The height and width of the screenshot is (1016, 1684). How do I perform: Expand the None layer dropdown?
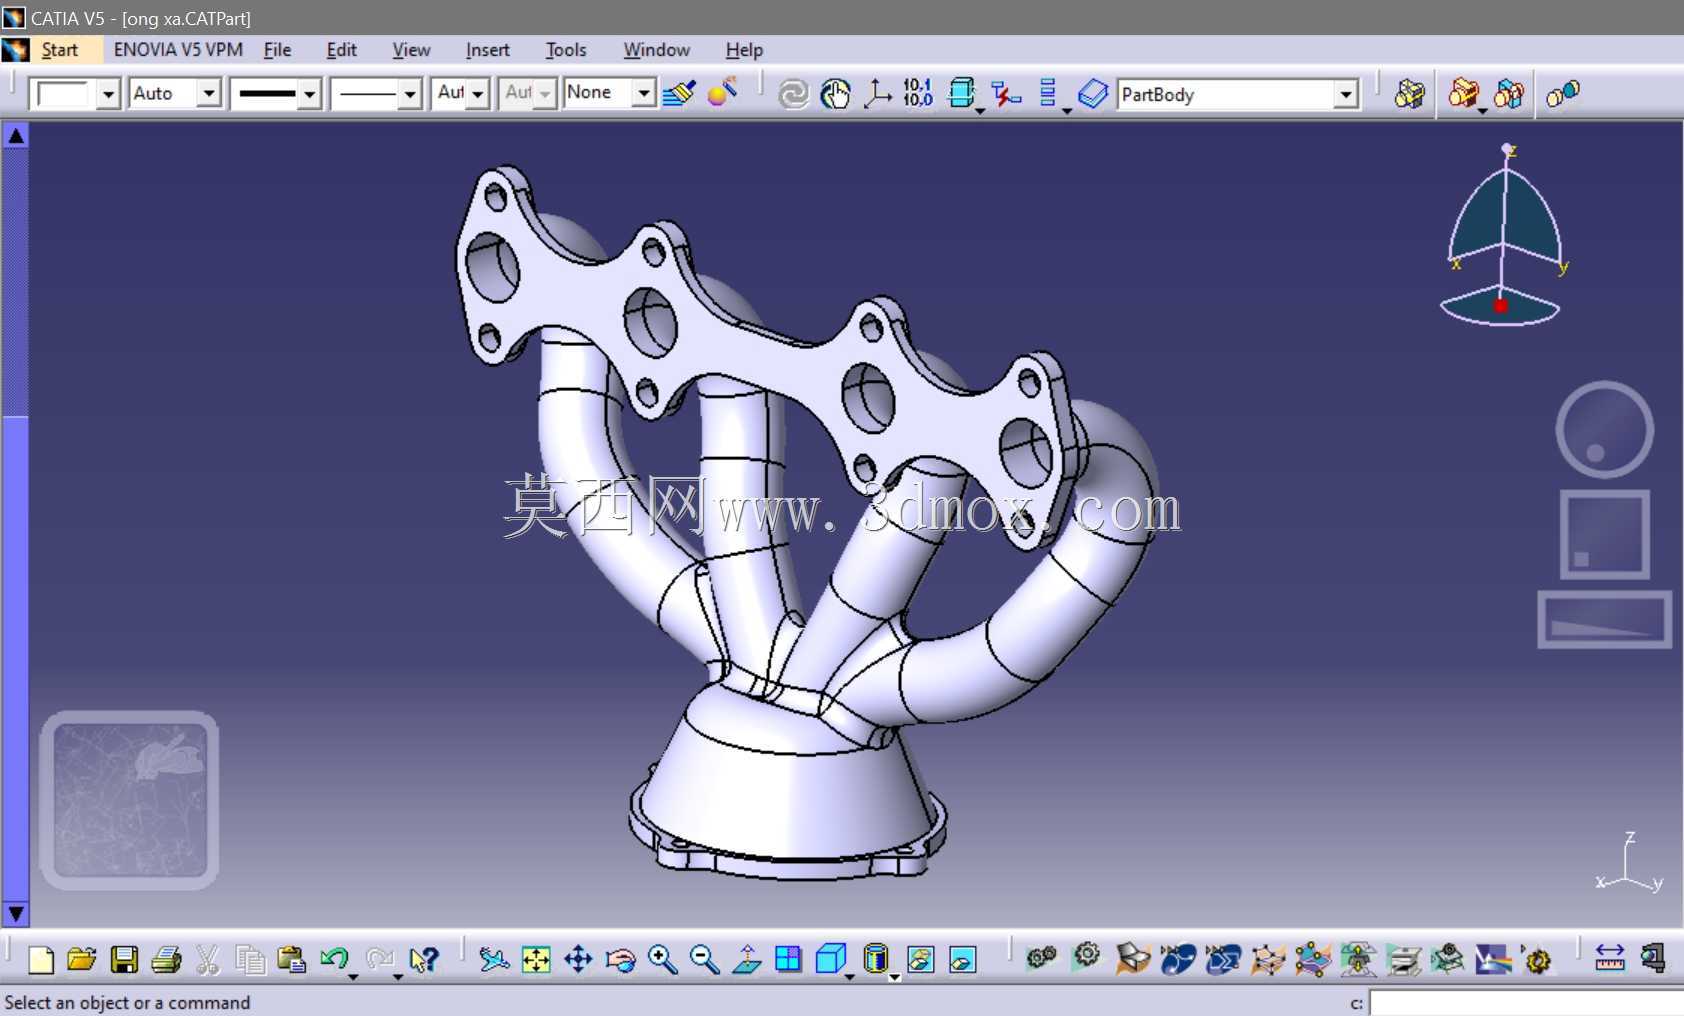click(644, 94)
